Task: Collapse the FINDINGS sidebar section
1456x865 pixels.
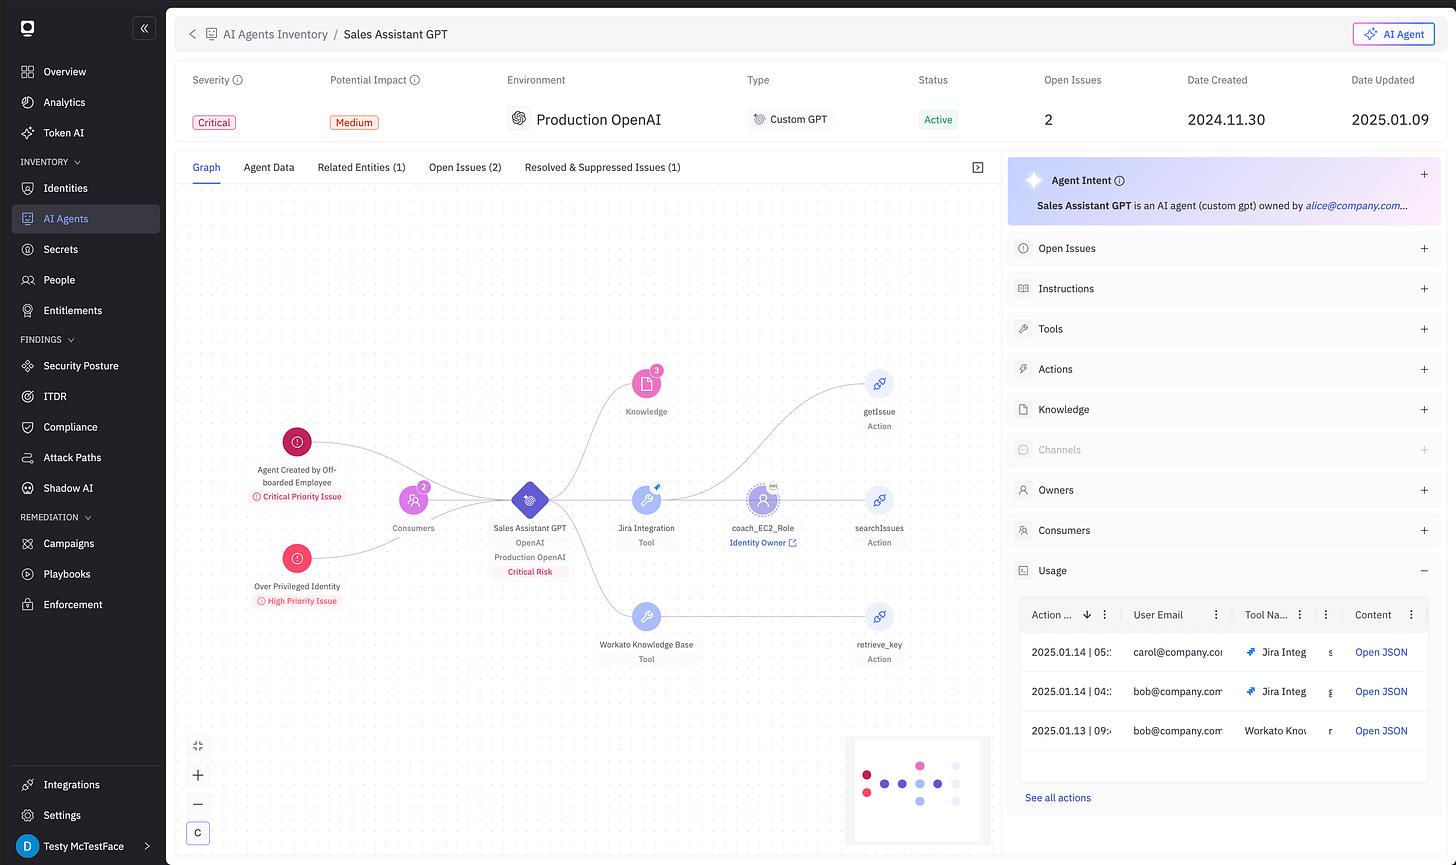Action: click(x=47, y=340)
